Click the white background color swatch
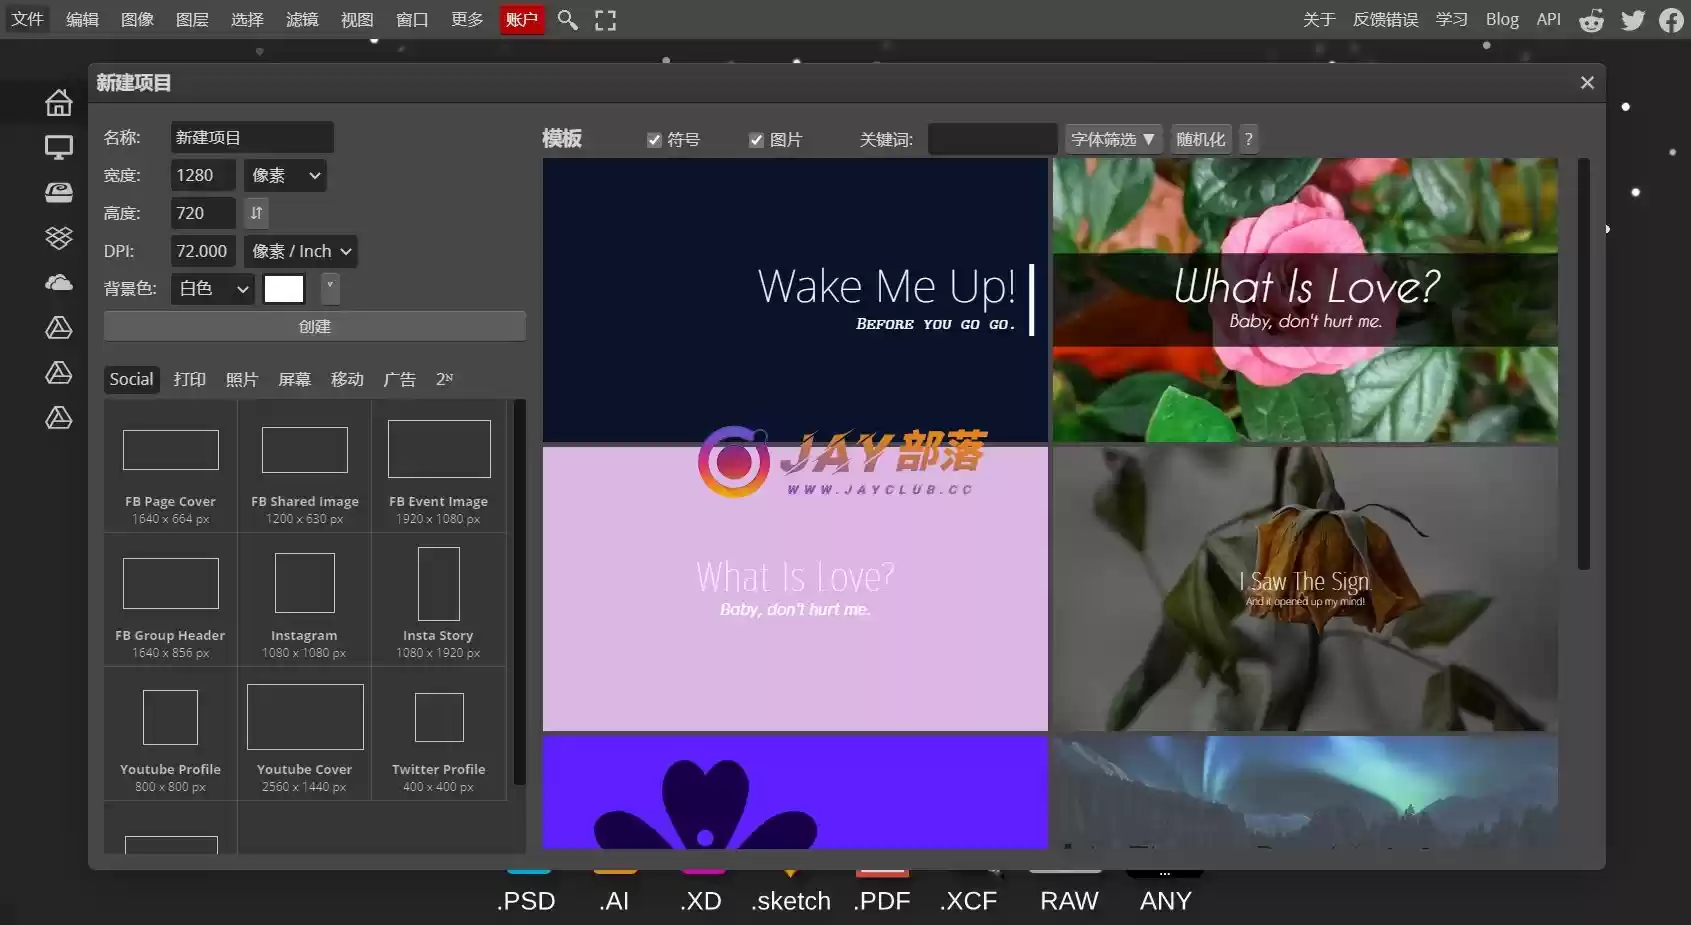Image resolution: width=1691 pixels, height=925 pixels. pyautogui.click(x=284, y=289)
